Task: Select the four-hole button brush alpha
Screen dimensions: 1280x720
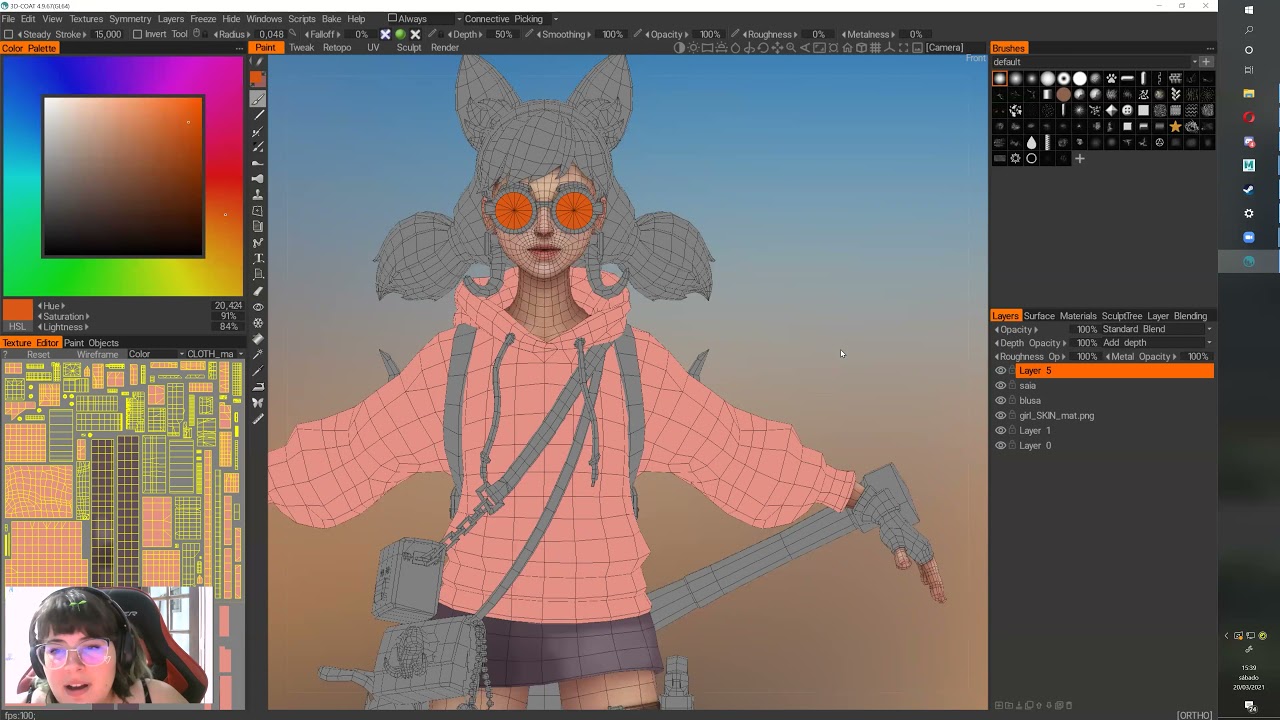Action: pos(1127,110)
